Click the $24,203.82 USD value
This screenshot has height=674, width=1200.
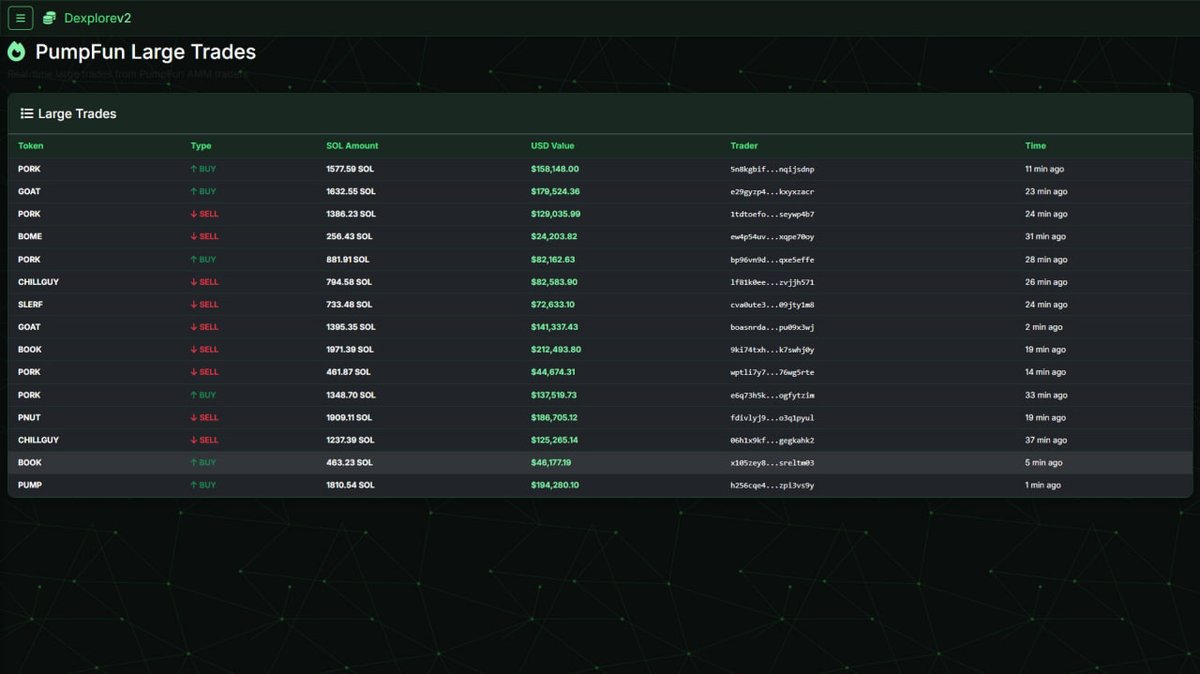(554, 237)
